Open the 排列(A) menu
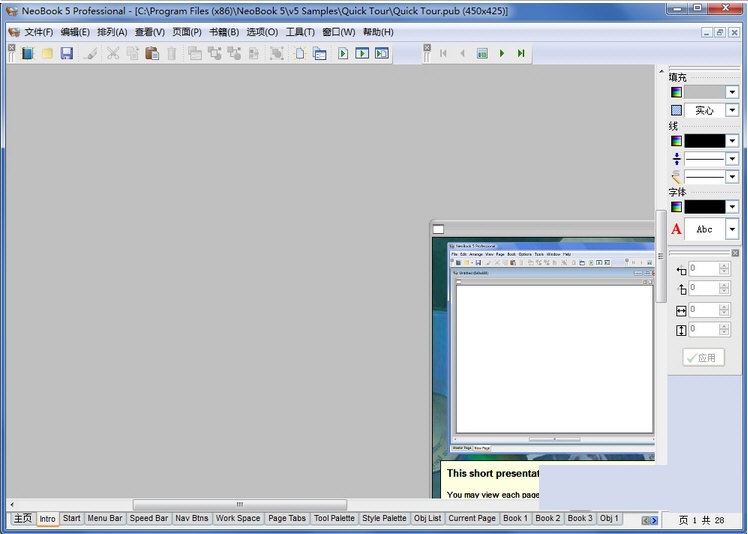Viewport: 748px width, 534px height. [x=112, y=32]
